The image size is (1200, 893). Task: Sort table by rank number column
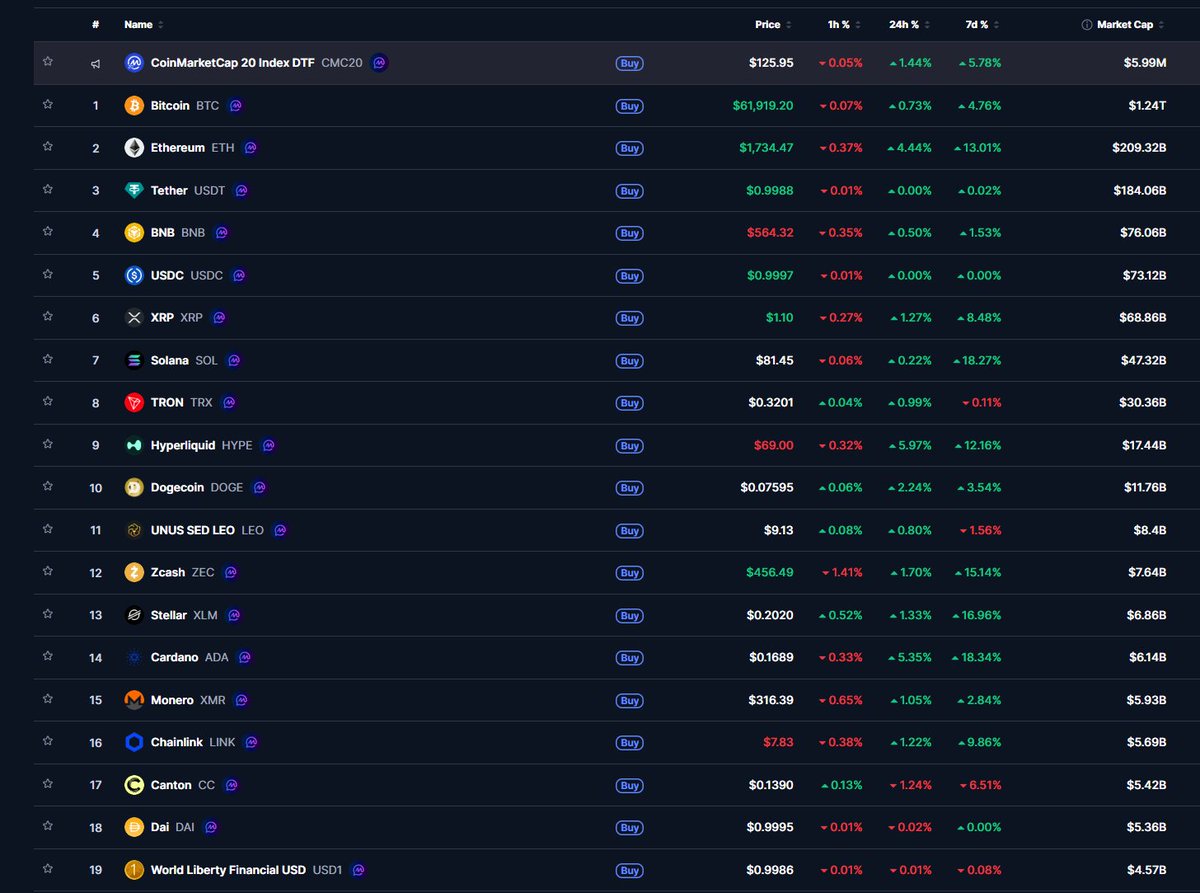pyautogui.click(x=96, y=24)
